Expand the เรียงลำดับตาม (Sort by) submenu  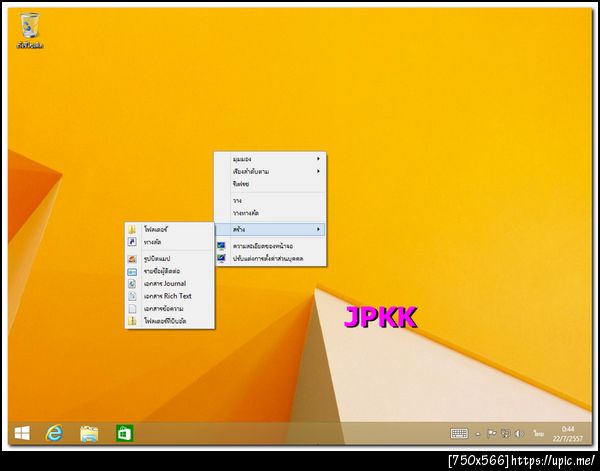tap(270, 171)
